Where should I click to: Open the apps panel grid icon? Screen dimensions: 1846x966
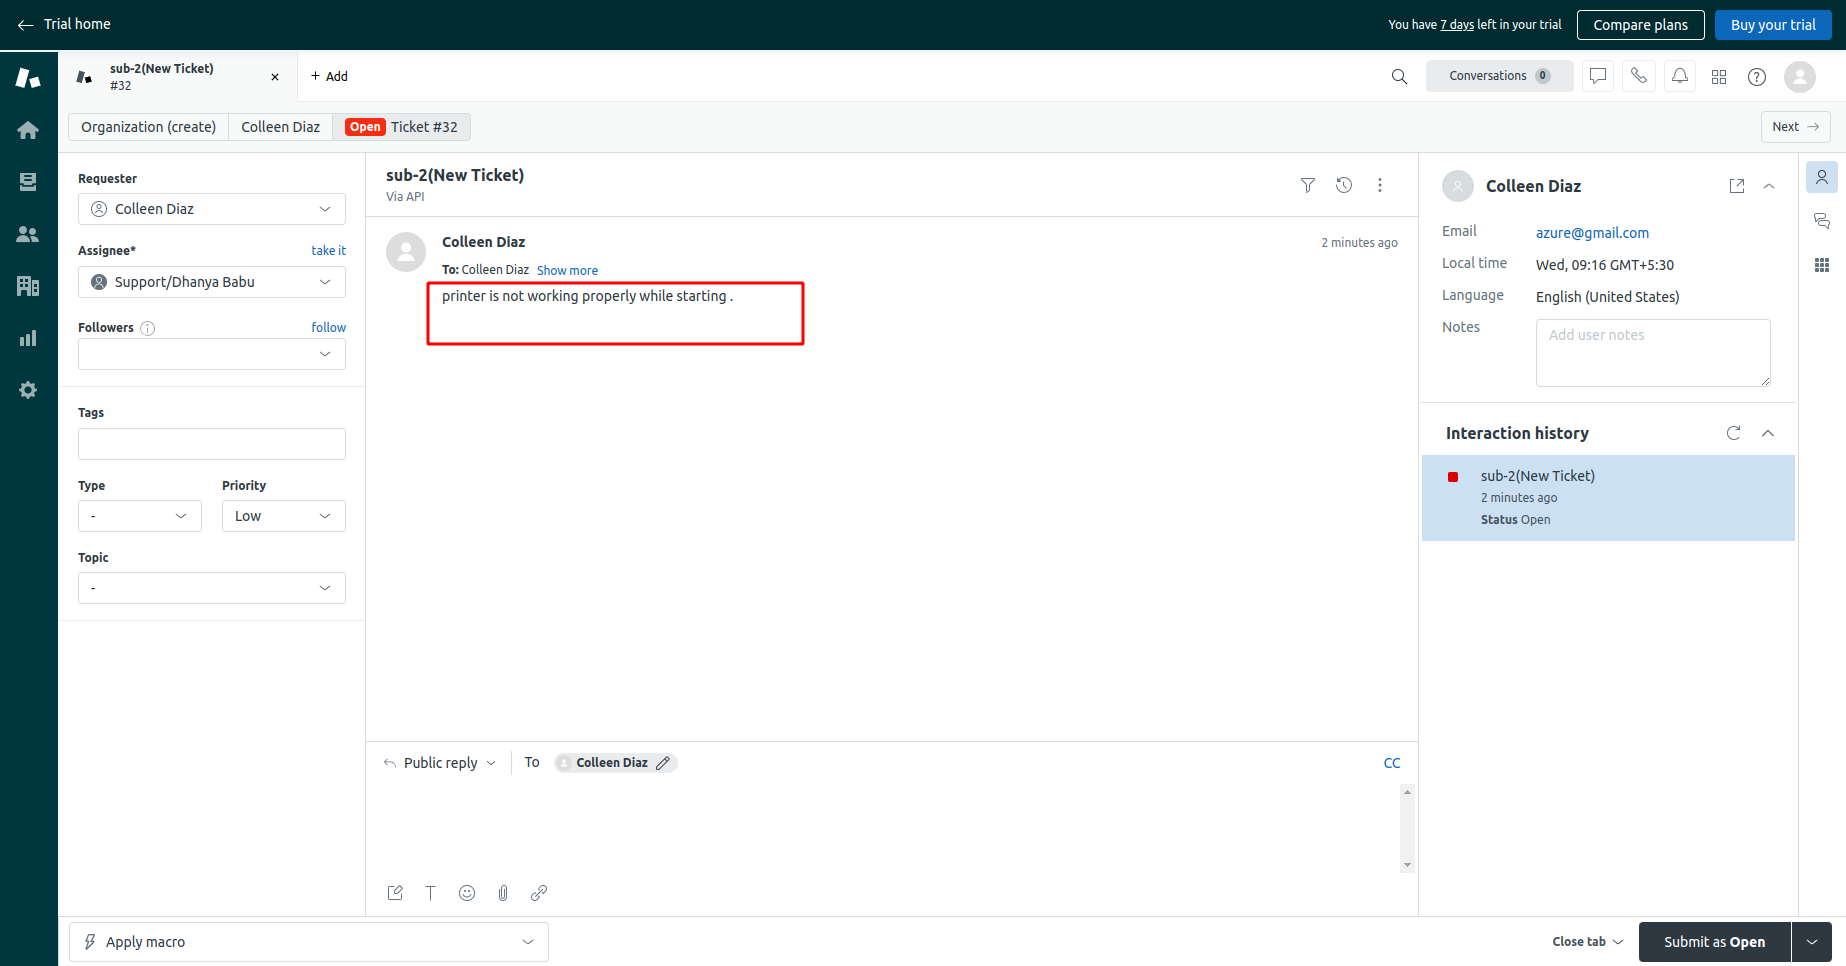coord(1822,265)
